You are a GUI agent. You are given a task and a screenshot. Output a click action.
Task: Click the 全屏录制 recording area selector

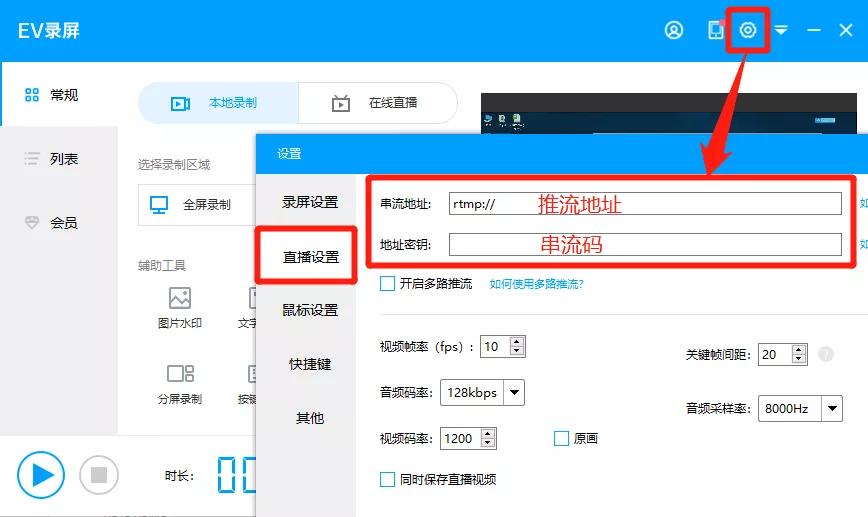tap(197, 205)
